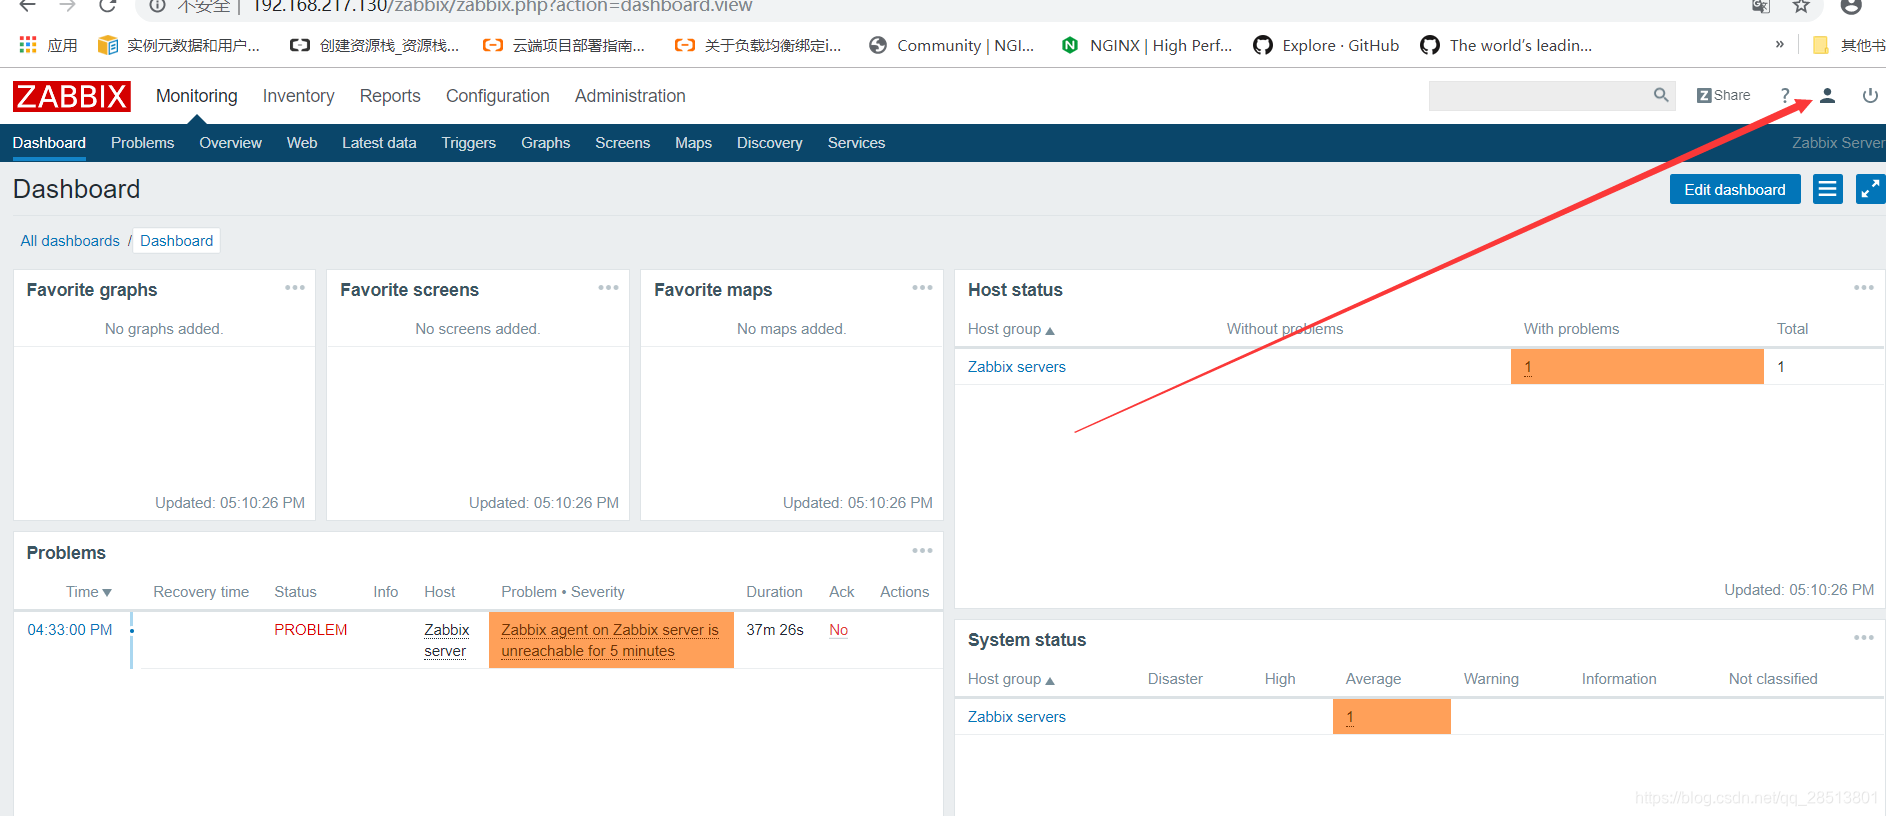Reload the page in browser
The height and width of the screenshot is (816, 1886).
coord(108,6)
